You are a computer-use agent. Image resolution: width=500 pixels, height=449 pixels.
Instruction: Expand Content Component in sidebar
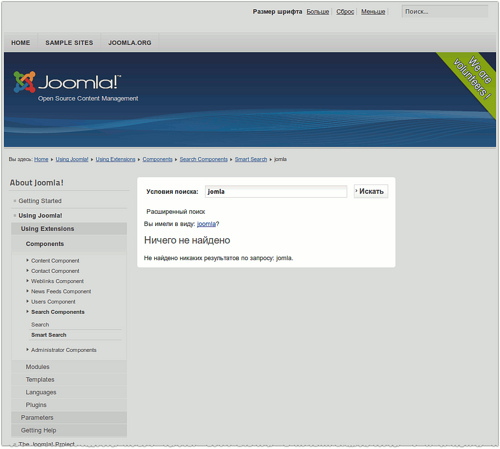(55, 261)
